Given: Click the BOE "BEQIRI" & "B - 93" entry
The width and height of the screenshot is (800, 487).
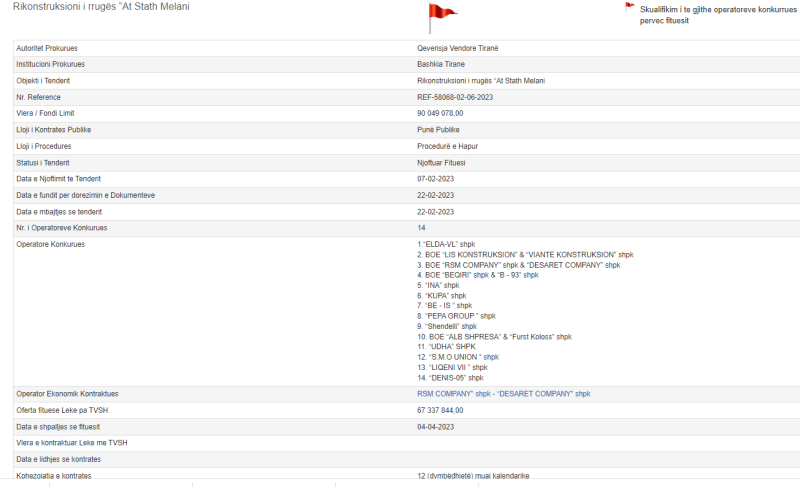Looking at the screenshot, I should point(477,275).
